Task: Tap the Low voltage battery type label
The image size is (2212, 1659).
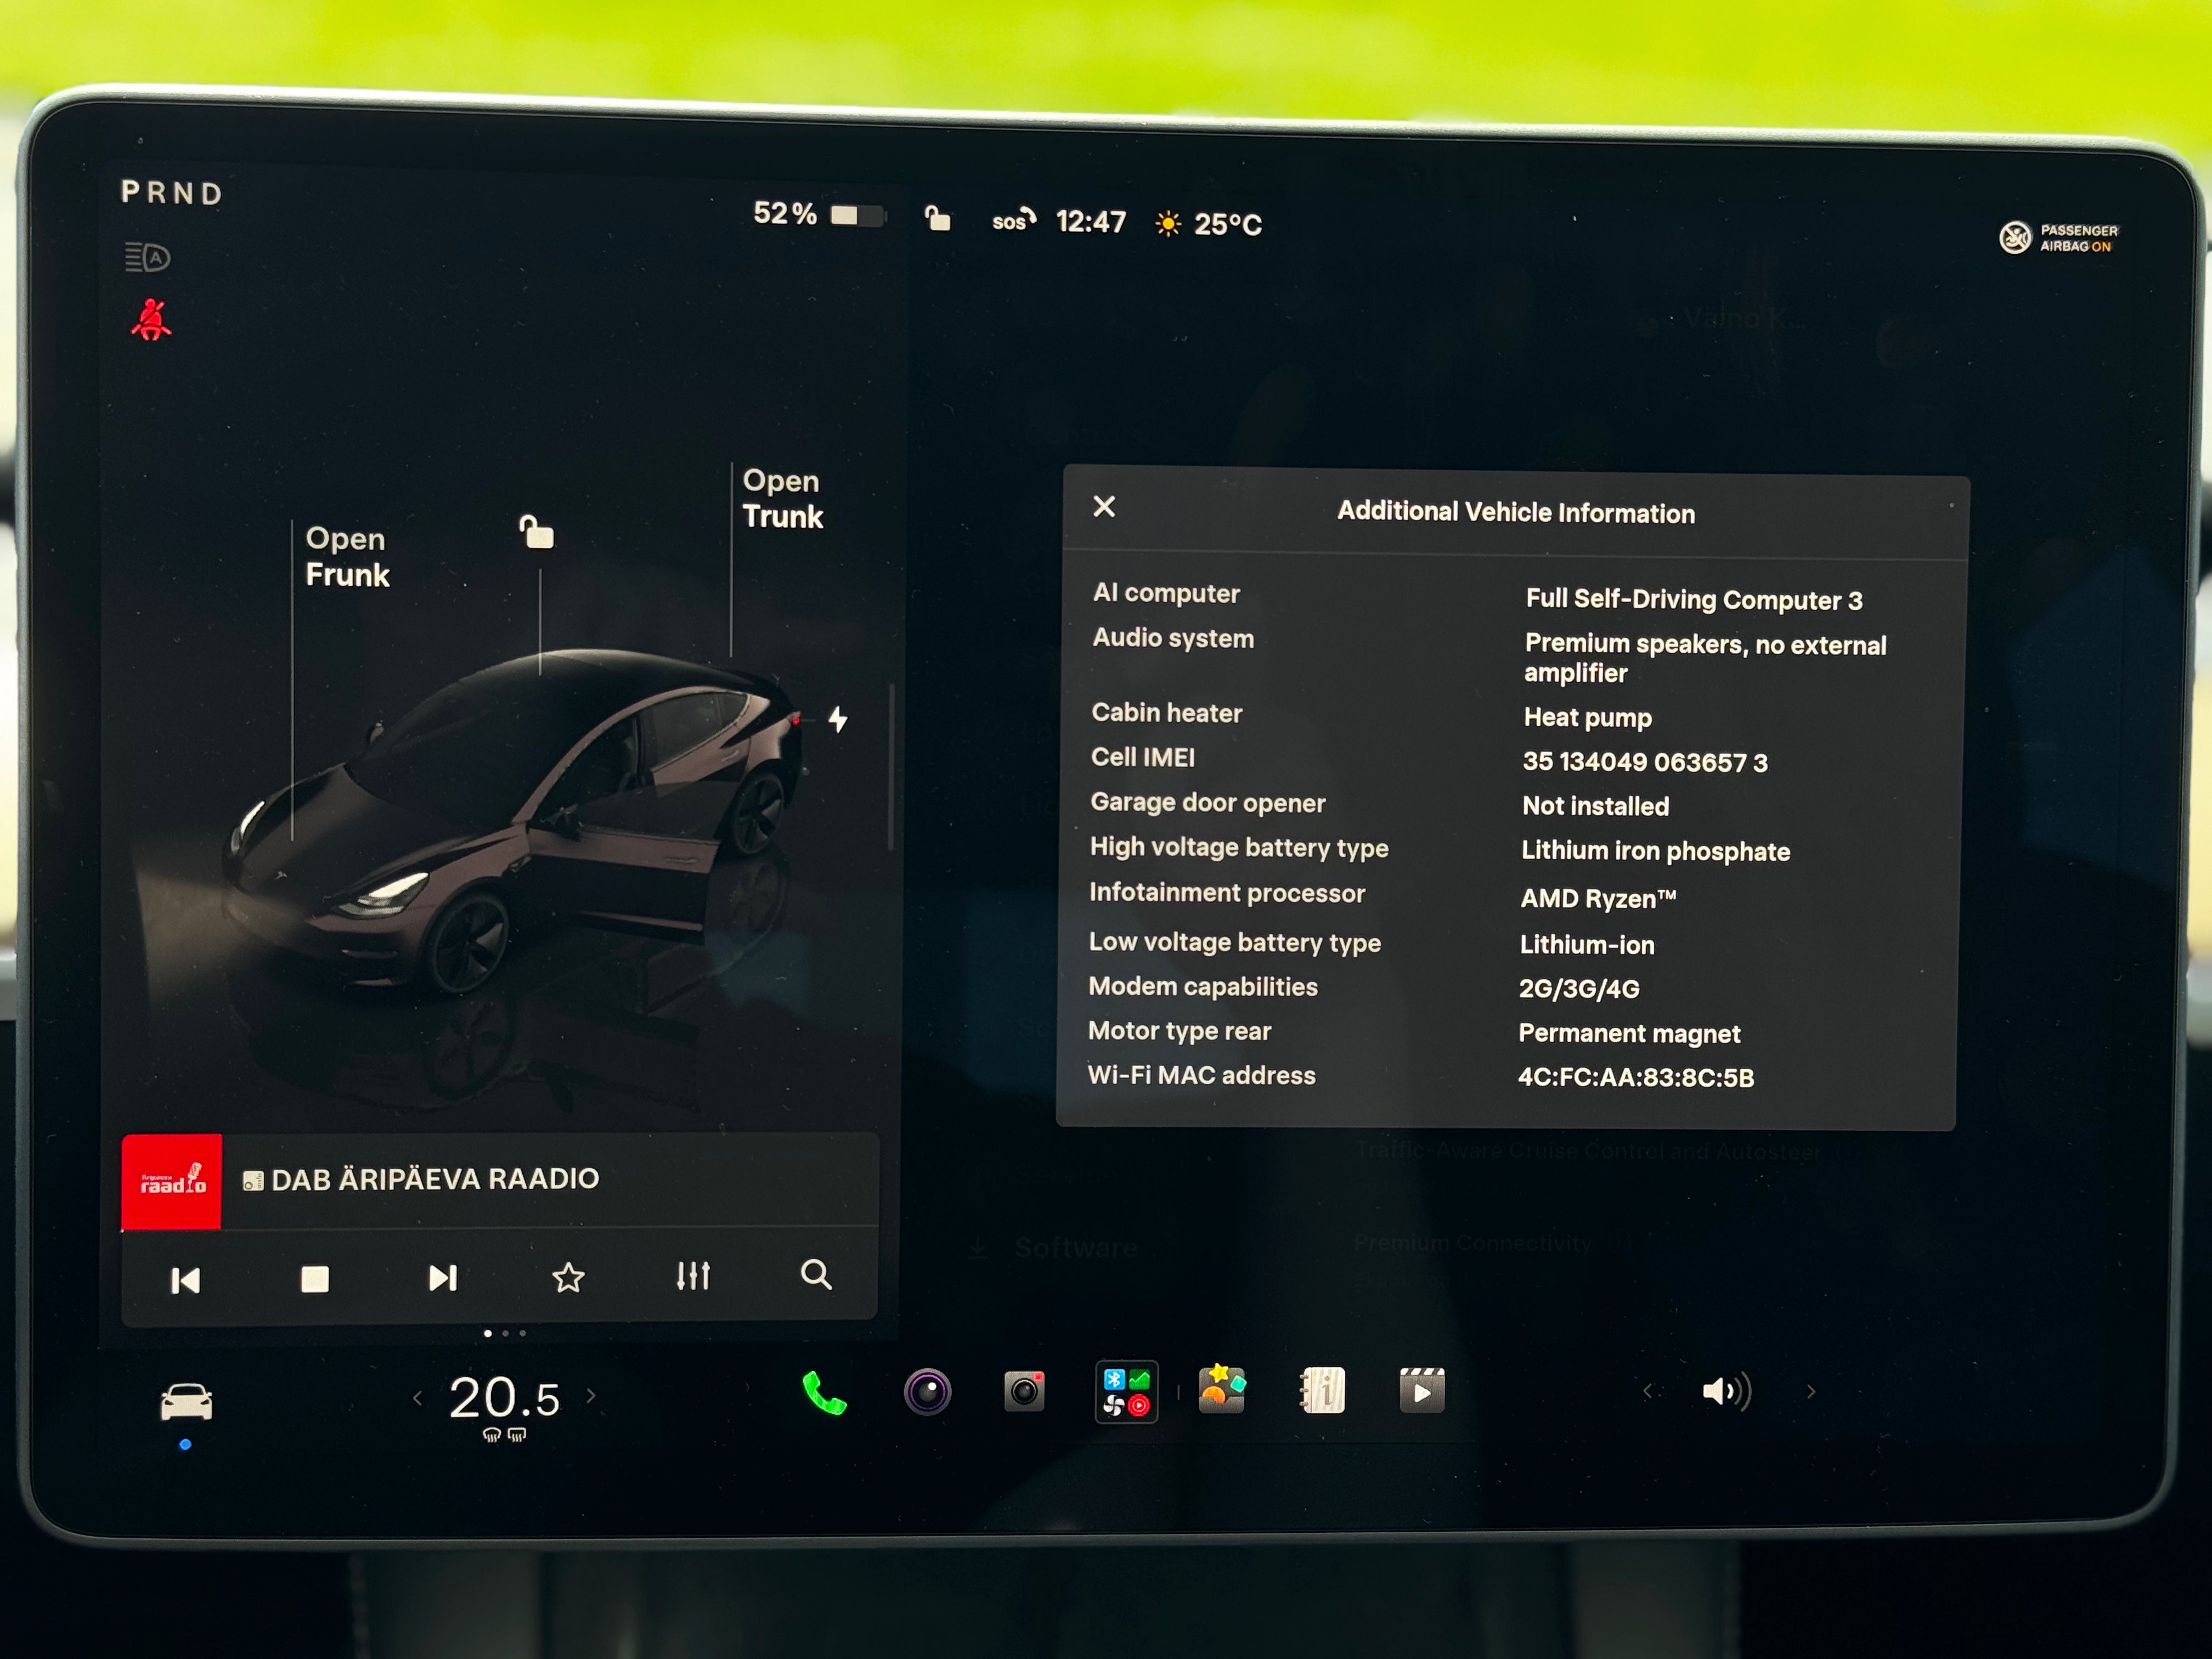Action: [x=1235, y=943]
